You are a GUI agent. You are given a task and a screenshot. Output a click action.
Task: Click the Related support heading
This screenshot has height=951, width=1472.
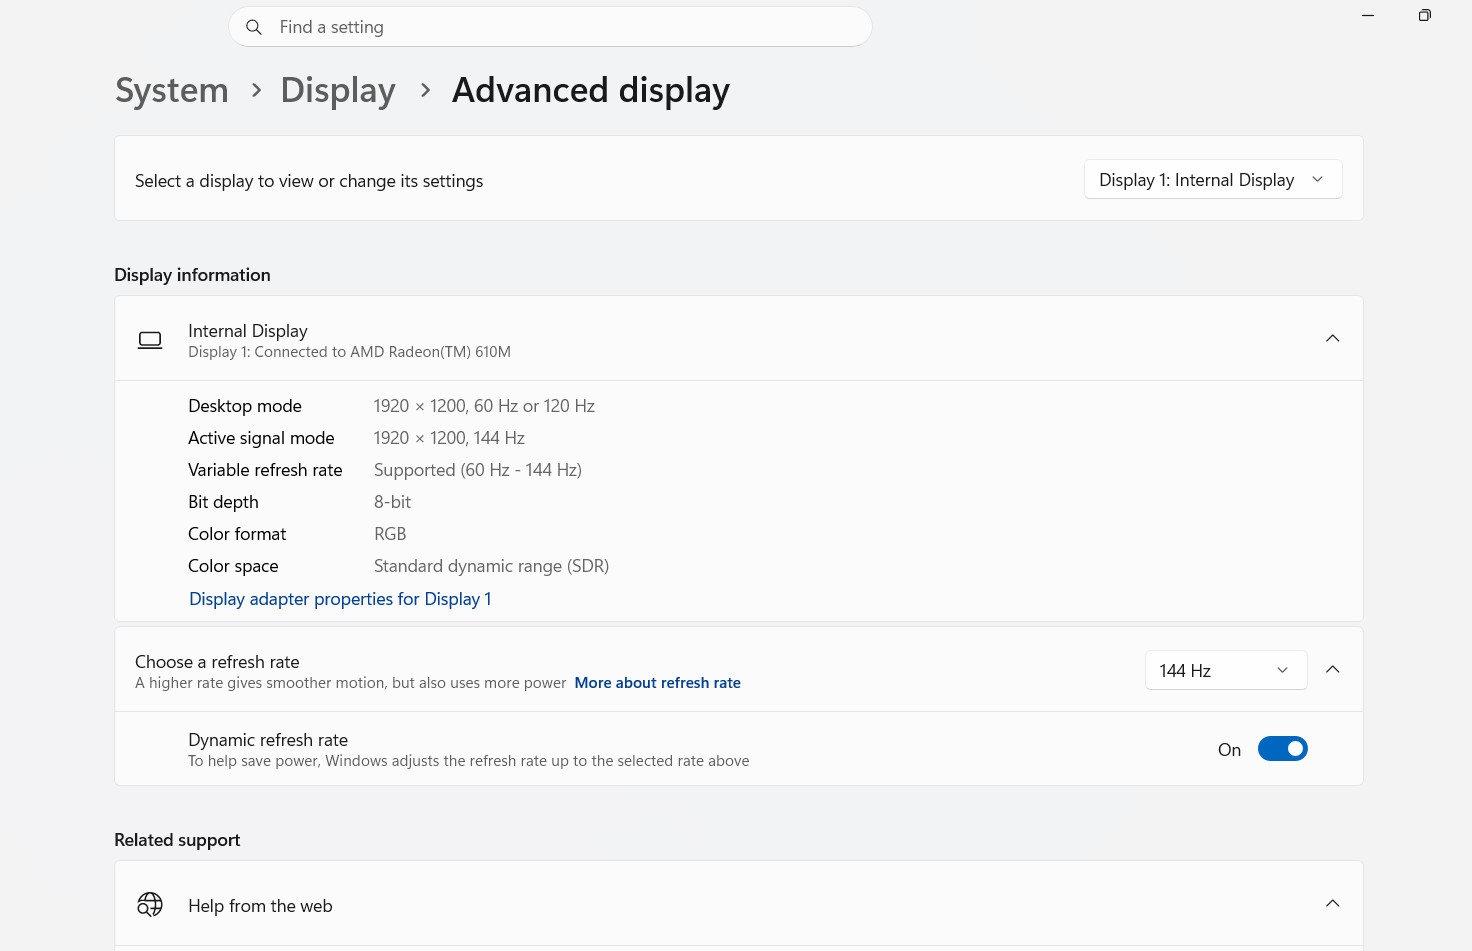[177, 840]
